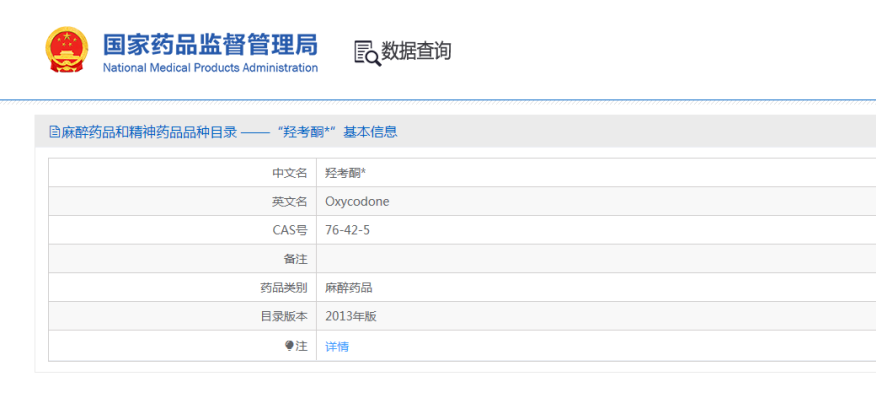Click the 2013年版 catalog version value
This screenshot has width=876, height=398.
pos(351,316)
